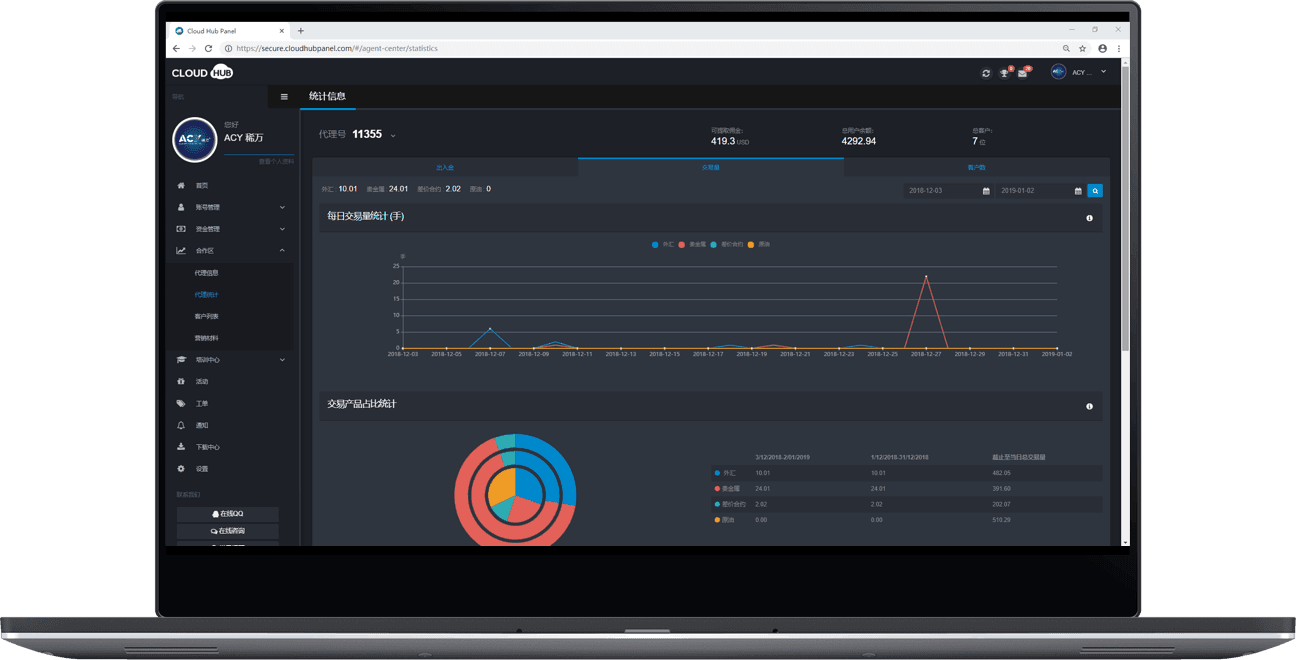Switch to the 出入金 tab
Screen dimensions: 1296x660
pyautogui.click(x=445, y=168)
